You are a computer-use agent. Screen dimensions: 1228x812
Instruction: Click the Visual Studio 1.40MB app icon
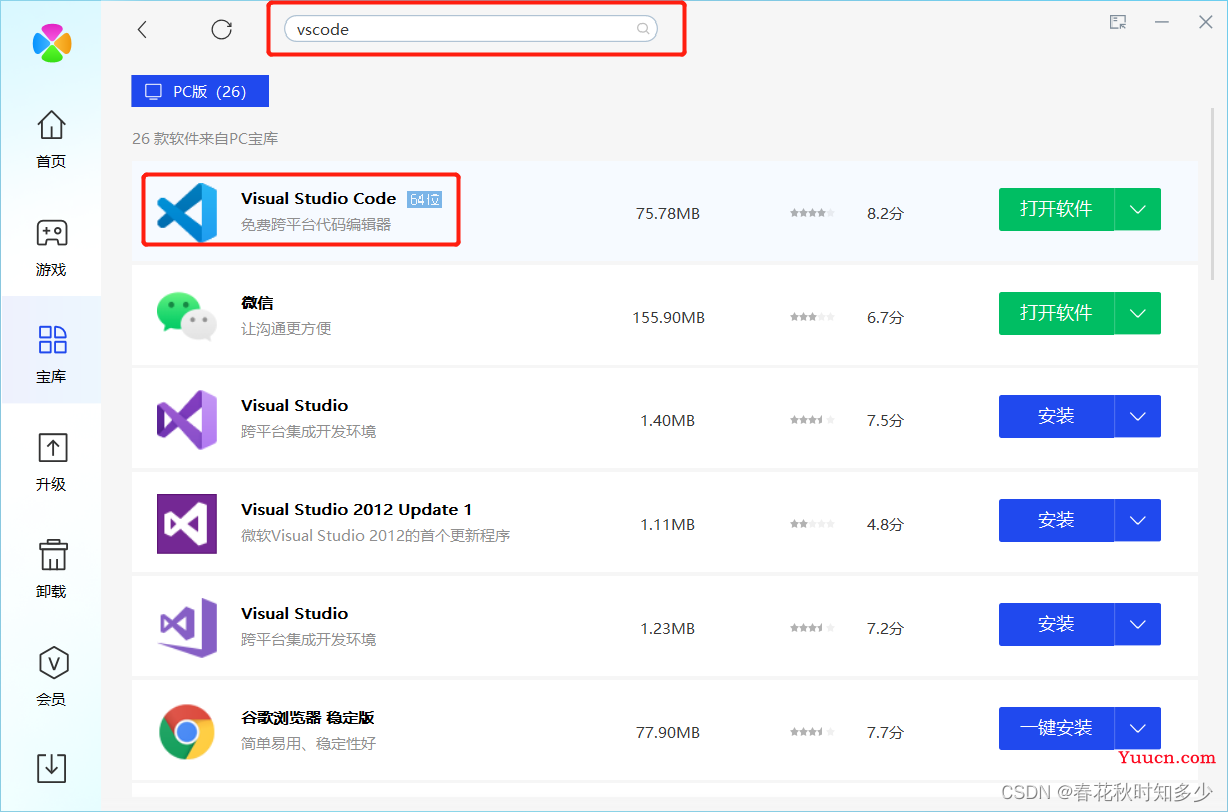(x=187, y=420)
